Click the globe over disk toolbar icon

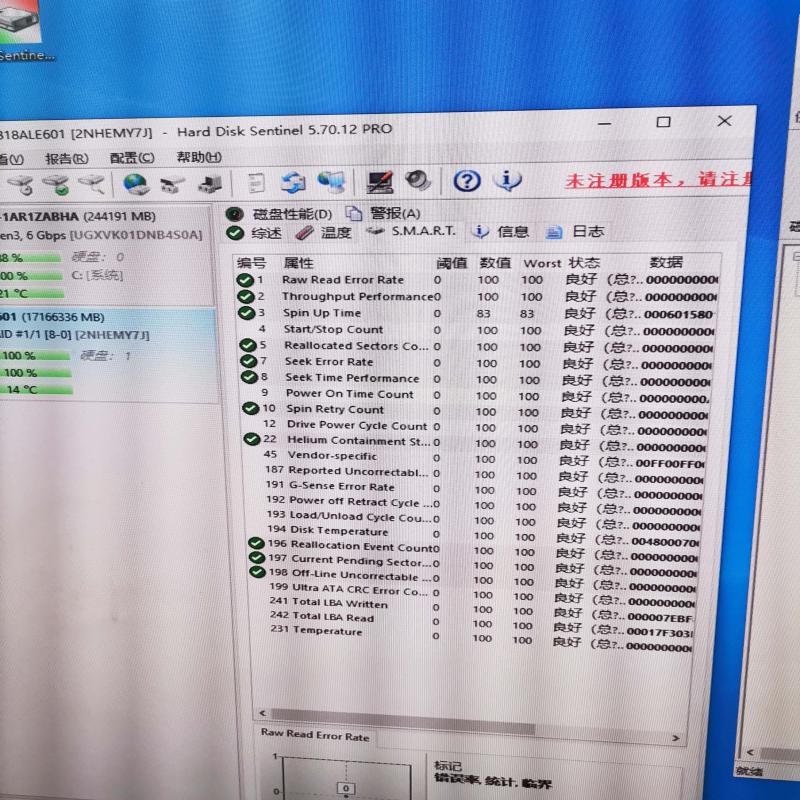pyautogui.click(x=136, y=184)
